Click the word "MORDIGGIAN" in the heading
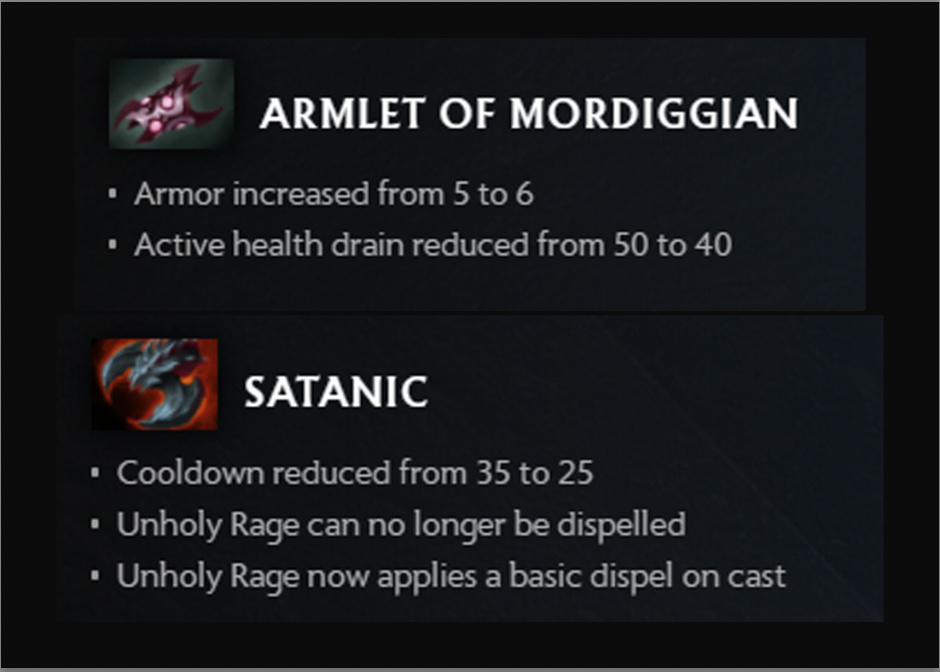The image size is (940, 672). pyautogui.click(x=655, y=114)
